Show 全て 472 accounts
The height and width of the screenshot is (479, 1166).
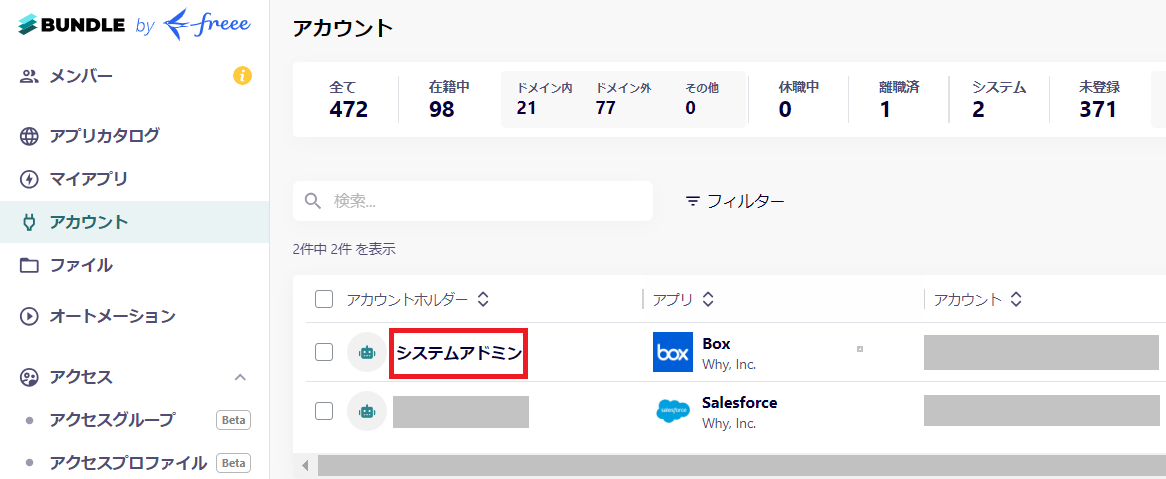[x=348, y=100]
